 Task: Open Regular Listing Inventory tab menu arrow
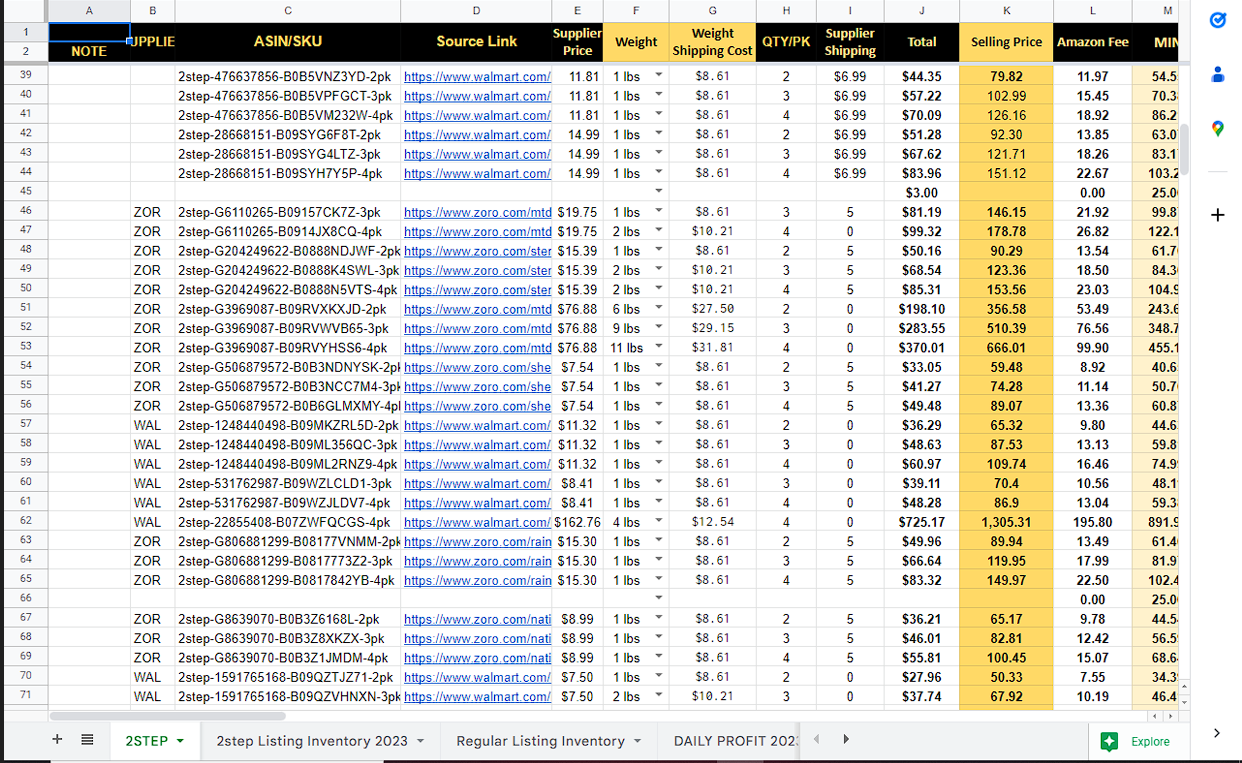[637, 741]
